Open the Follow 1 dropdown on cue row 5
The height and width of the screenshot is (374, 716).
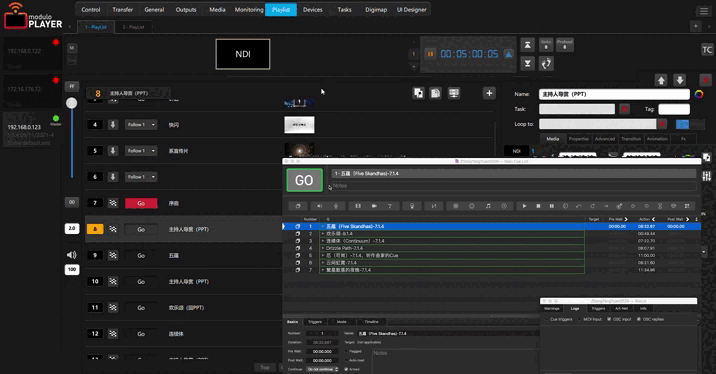[x=141, y=151]
